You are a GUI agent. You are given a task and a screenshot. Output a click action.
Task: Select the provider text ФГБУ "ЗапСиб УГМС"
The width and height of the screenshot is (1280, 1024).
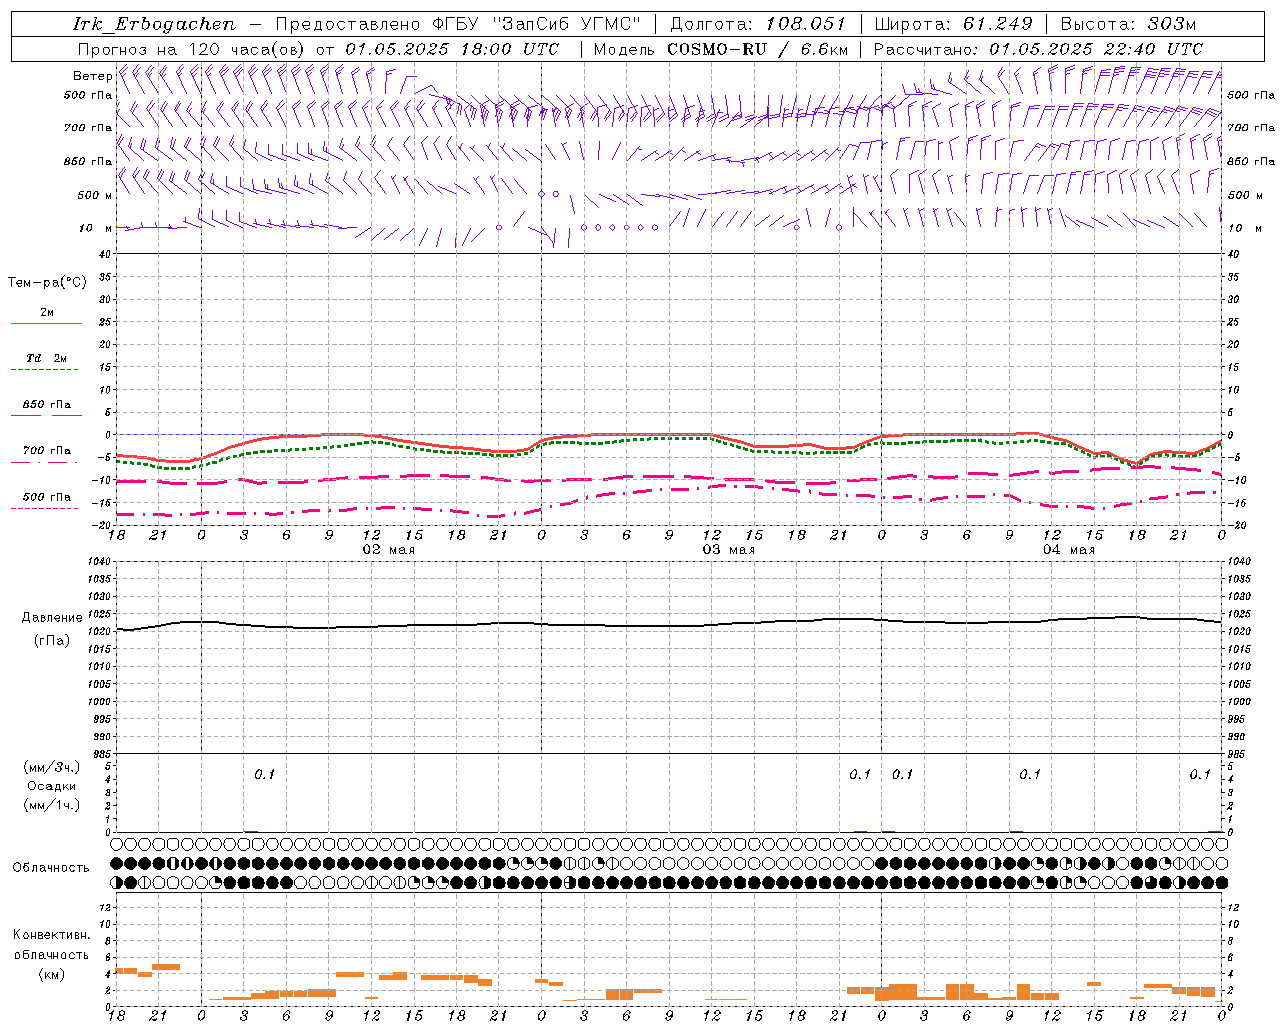[539, 24]
